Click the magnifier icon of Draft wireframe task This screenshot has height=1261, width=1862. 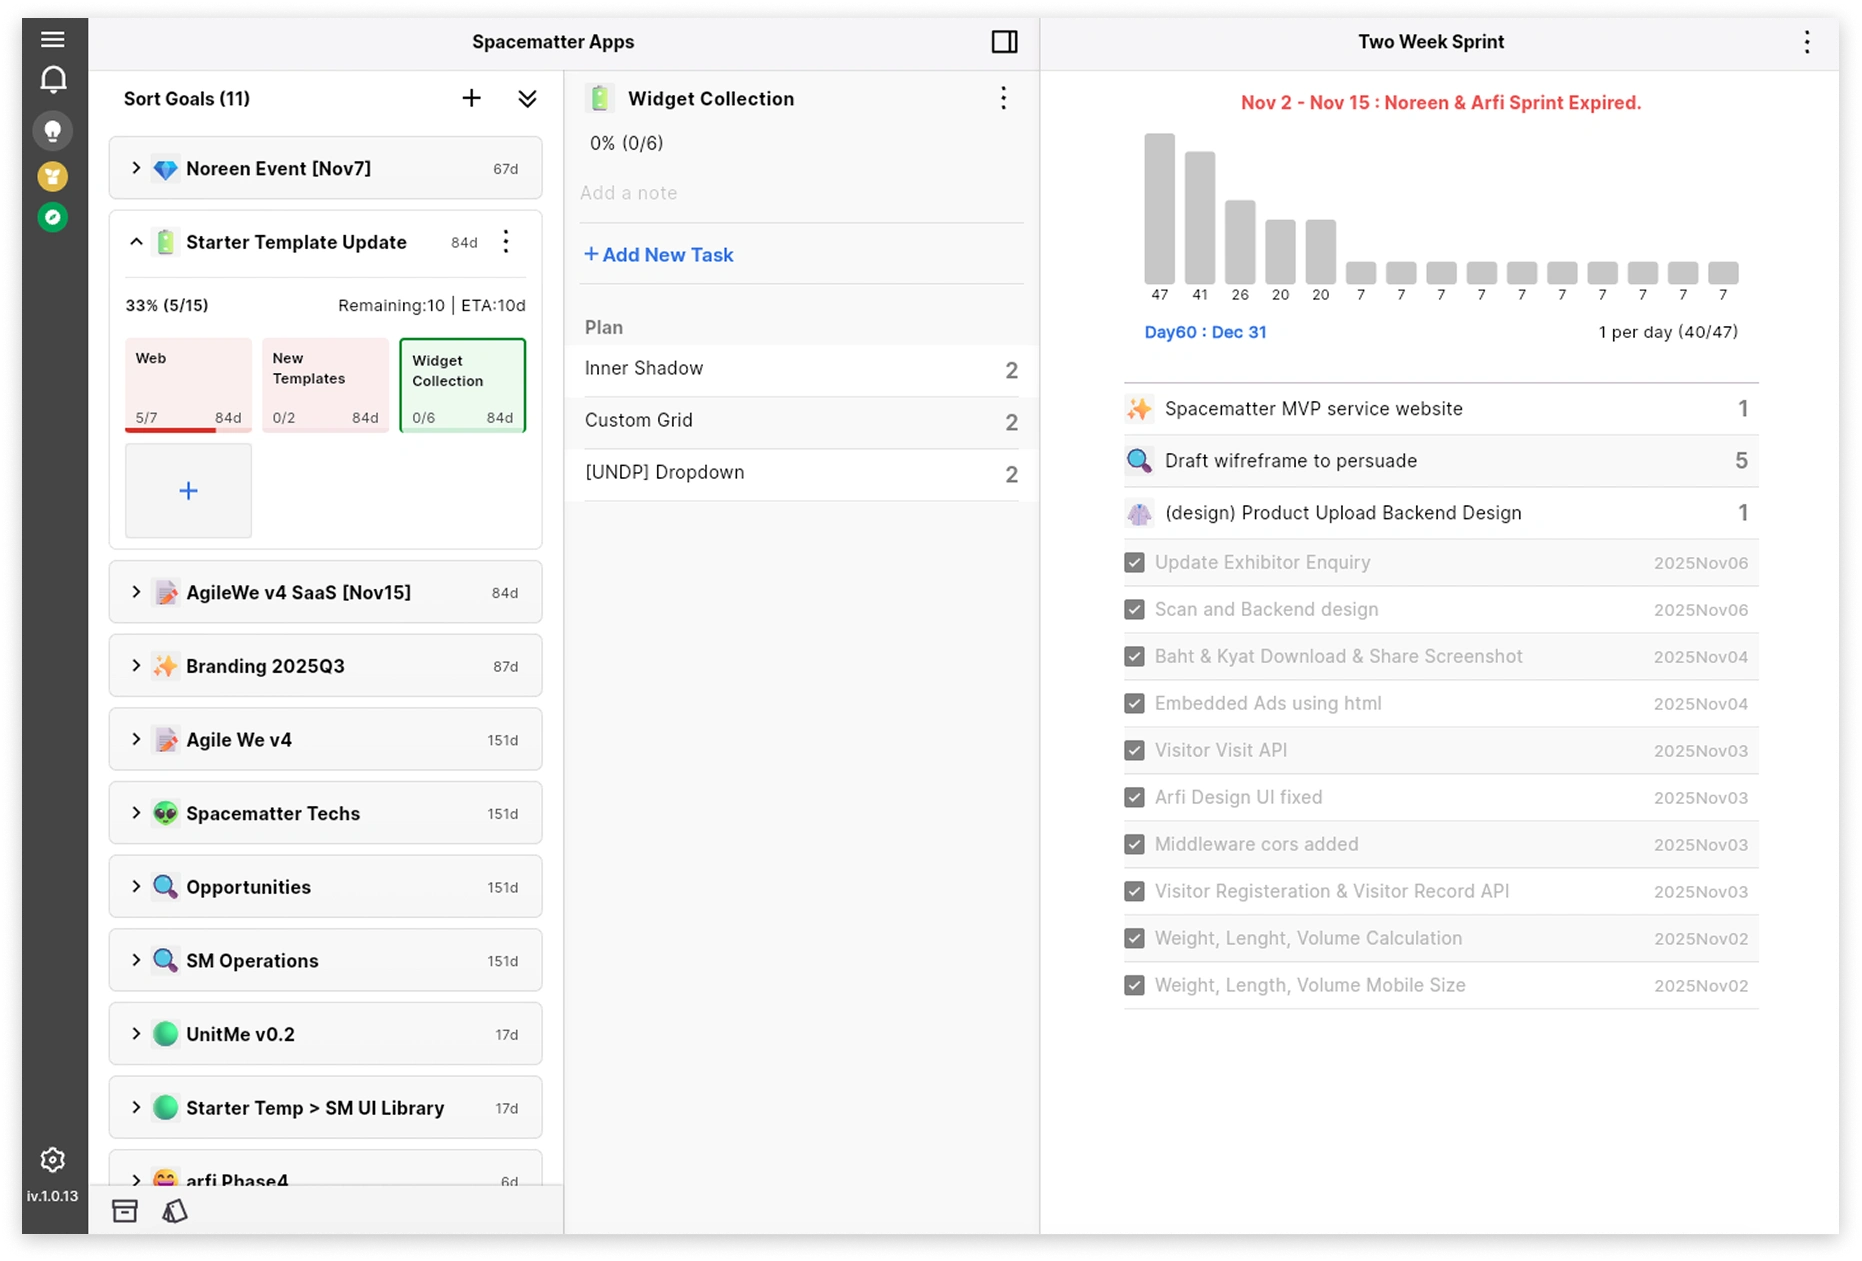tap(1139, 461)
